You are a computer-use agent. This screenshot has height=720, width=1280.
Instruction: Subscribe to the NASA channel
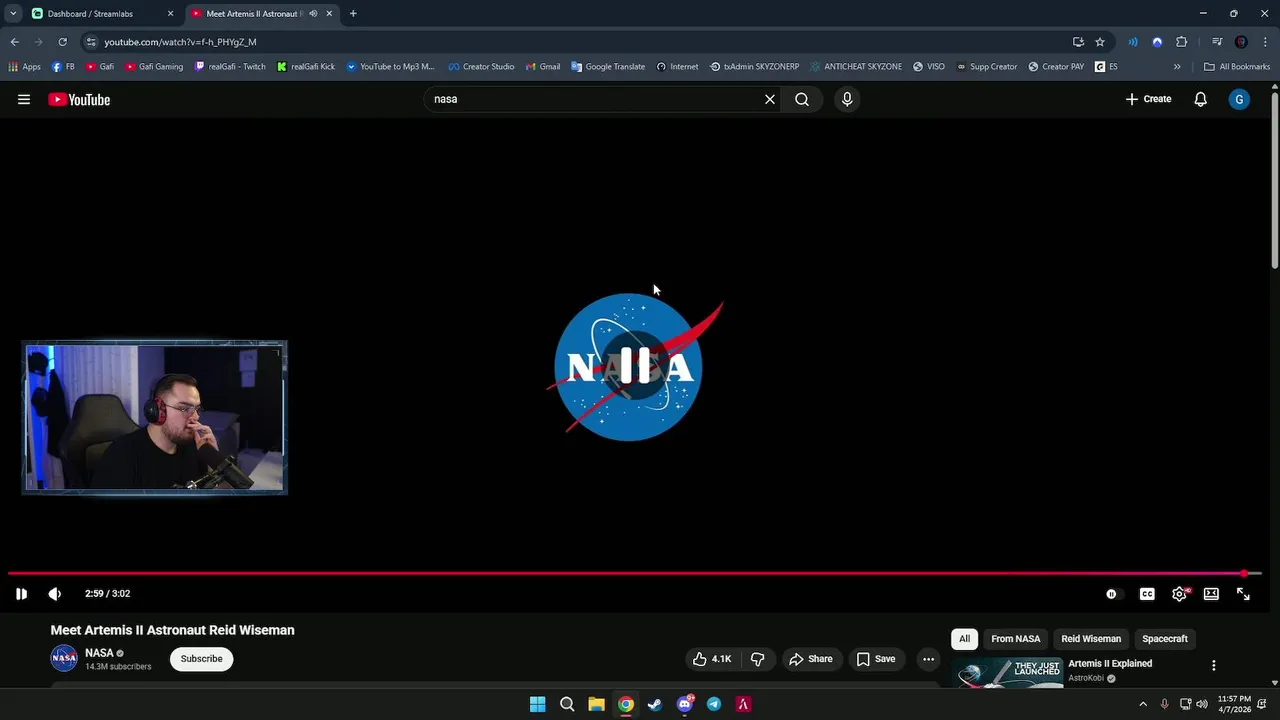201,659
